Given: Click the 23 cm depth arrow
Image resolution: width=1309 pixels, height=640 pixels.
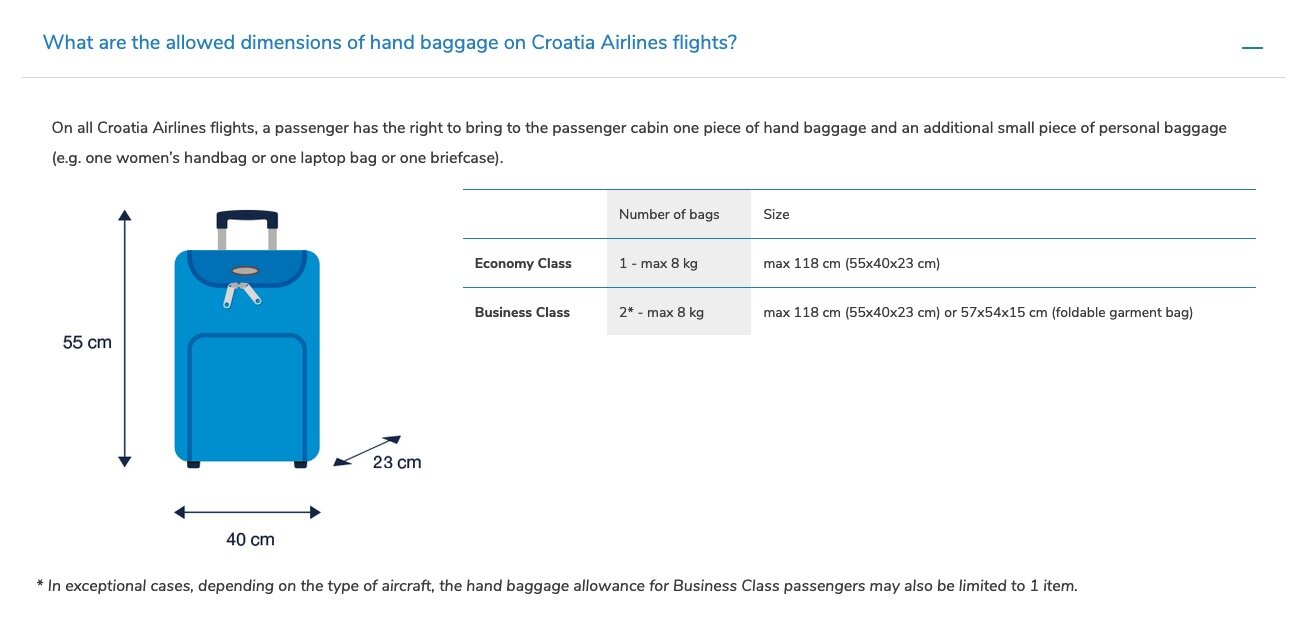Looking at the screenshot, I should [x=365, y=450].
